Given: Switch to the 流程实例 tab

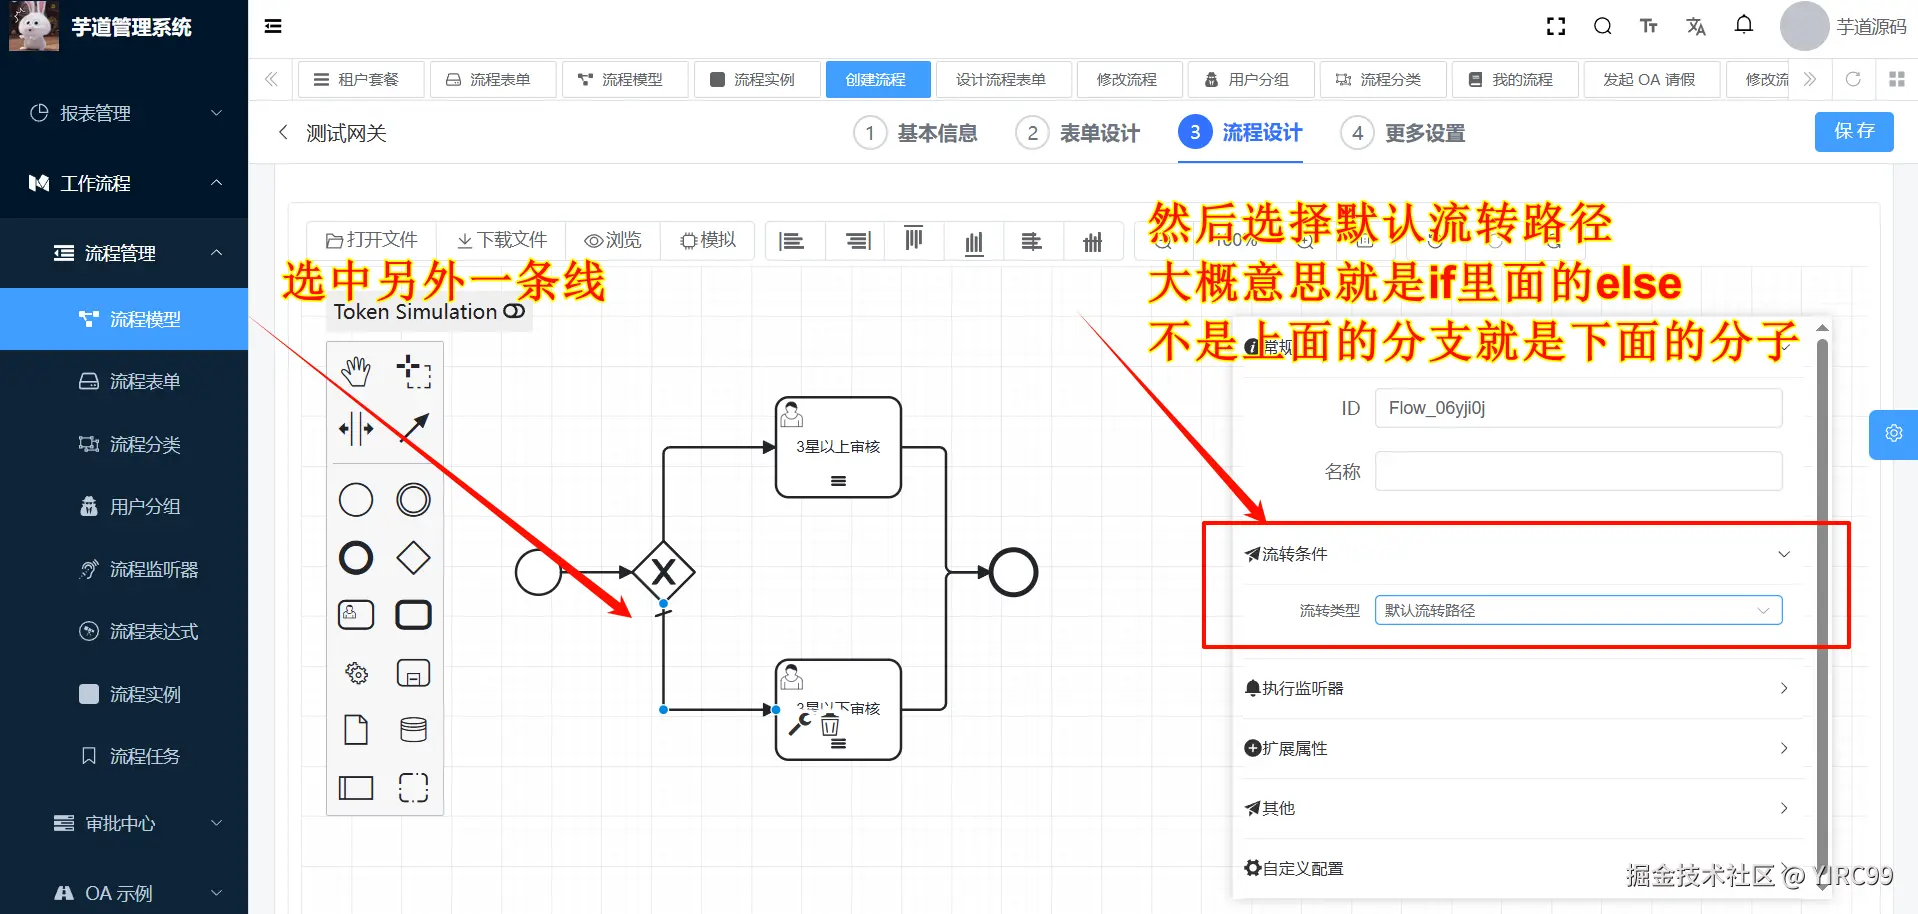Looking at the screenshot, I should pyautogui.click(x=757, y=79).
